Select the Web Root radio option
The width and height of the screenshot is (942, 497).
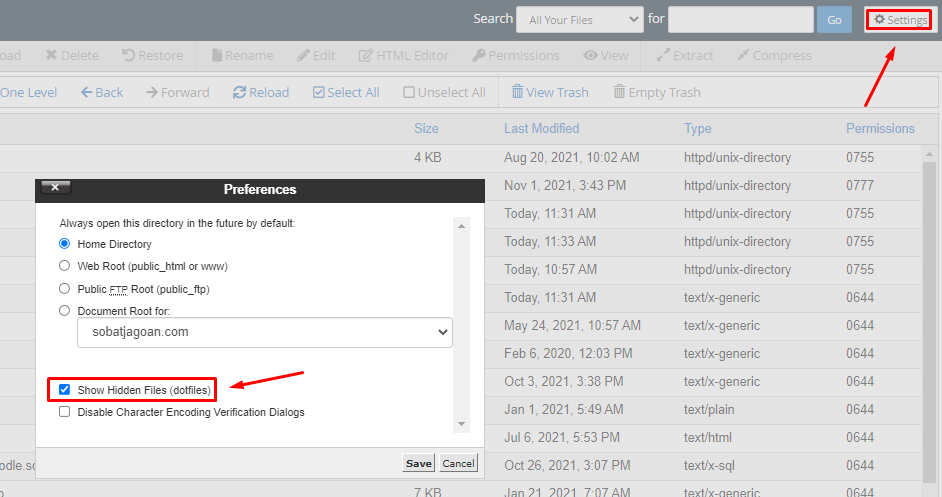[64, 266]
